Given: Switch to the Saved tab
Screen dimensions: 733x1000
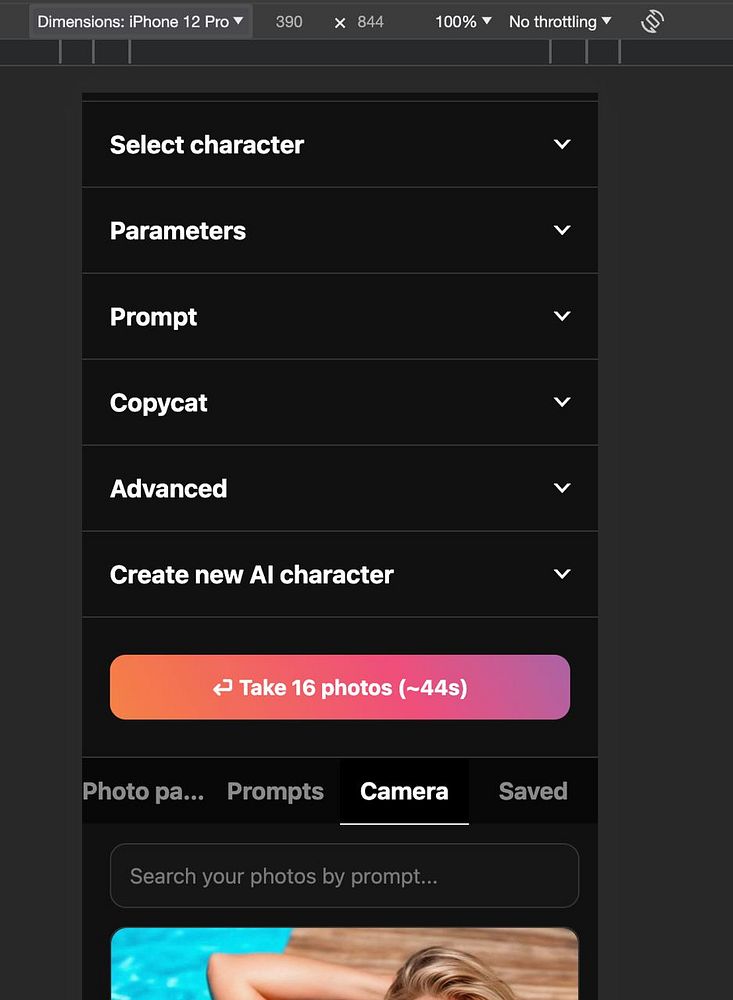Looking at the screenshot, I should coord(533,791).
